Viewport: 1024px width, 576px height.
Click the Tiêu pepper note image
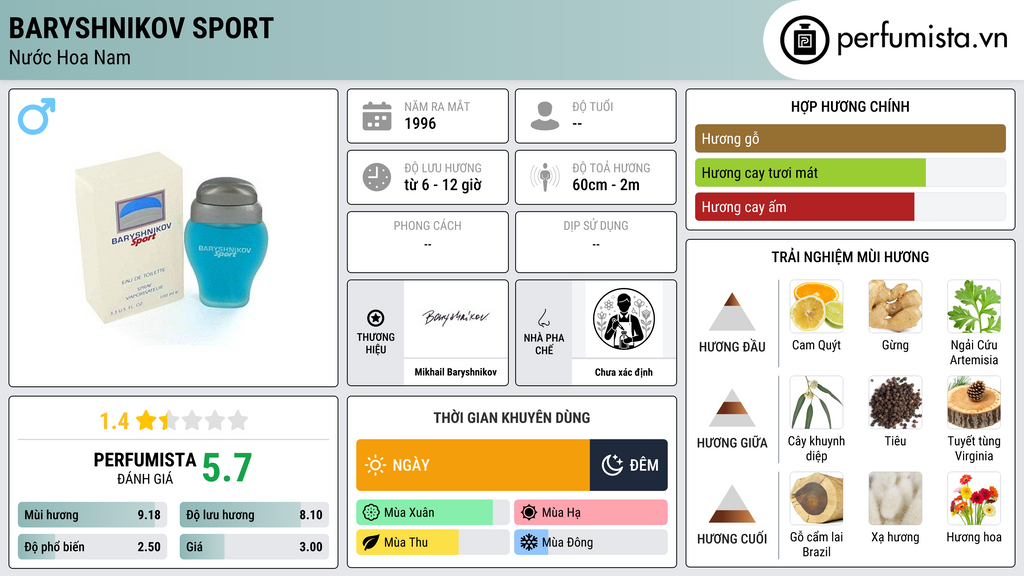coord(895,402)
